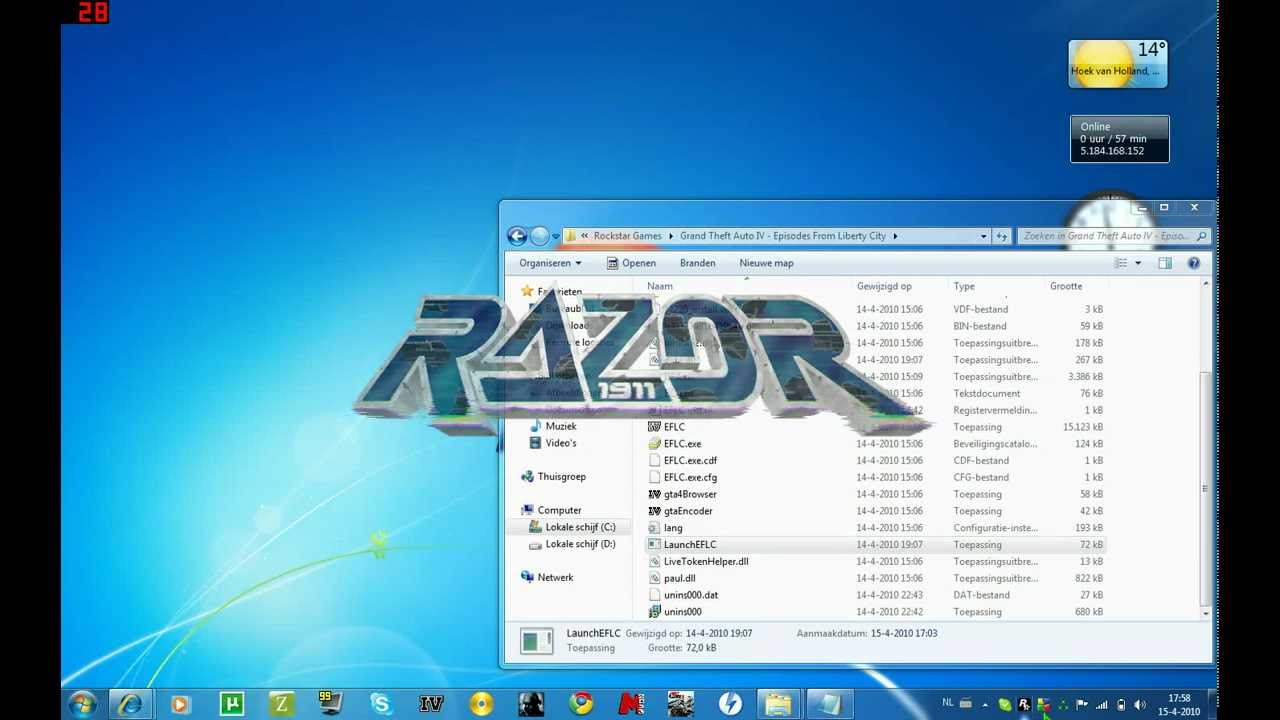This screenshot has height=720, width=1280.
Task: Navigate to Rockstar Games breadcrumb
Action: tap(627, 236)
